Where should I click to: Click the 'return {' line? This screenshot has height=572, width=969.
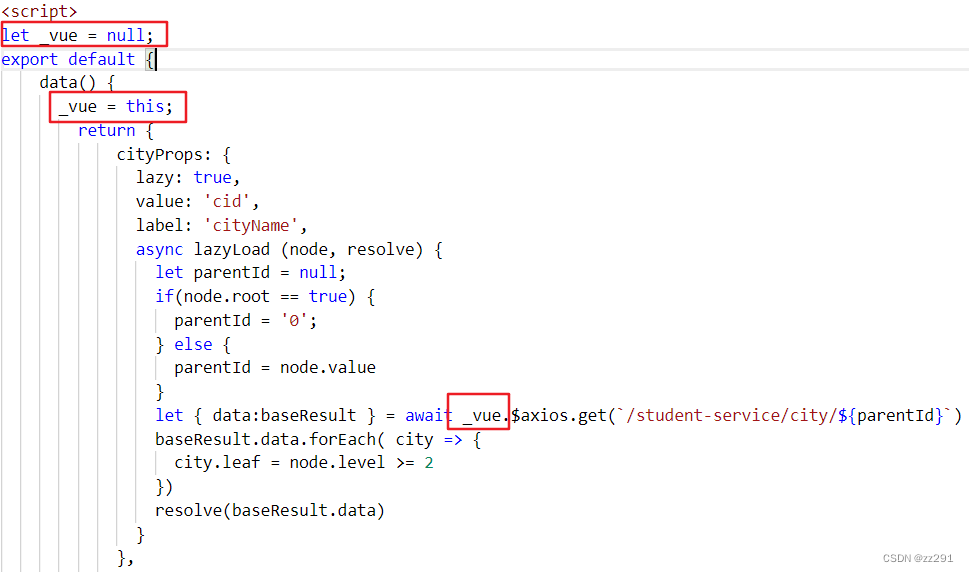pos(116,130)
